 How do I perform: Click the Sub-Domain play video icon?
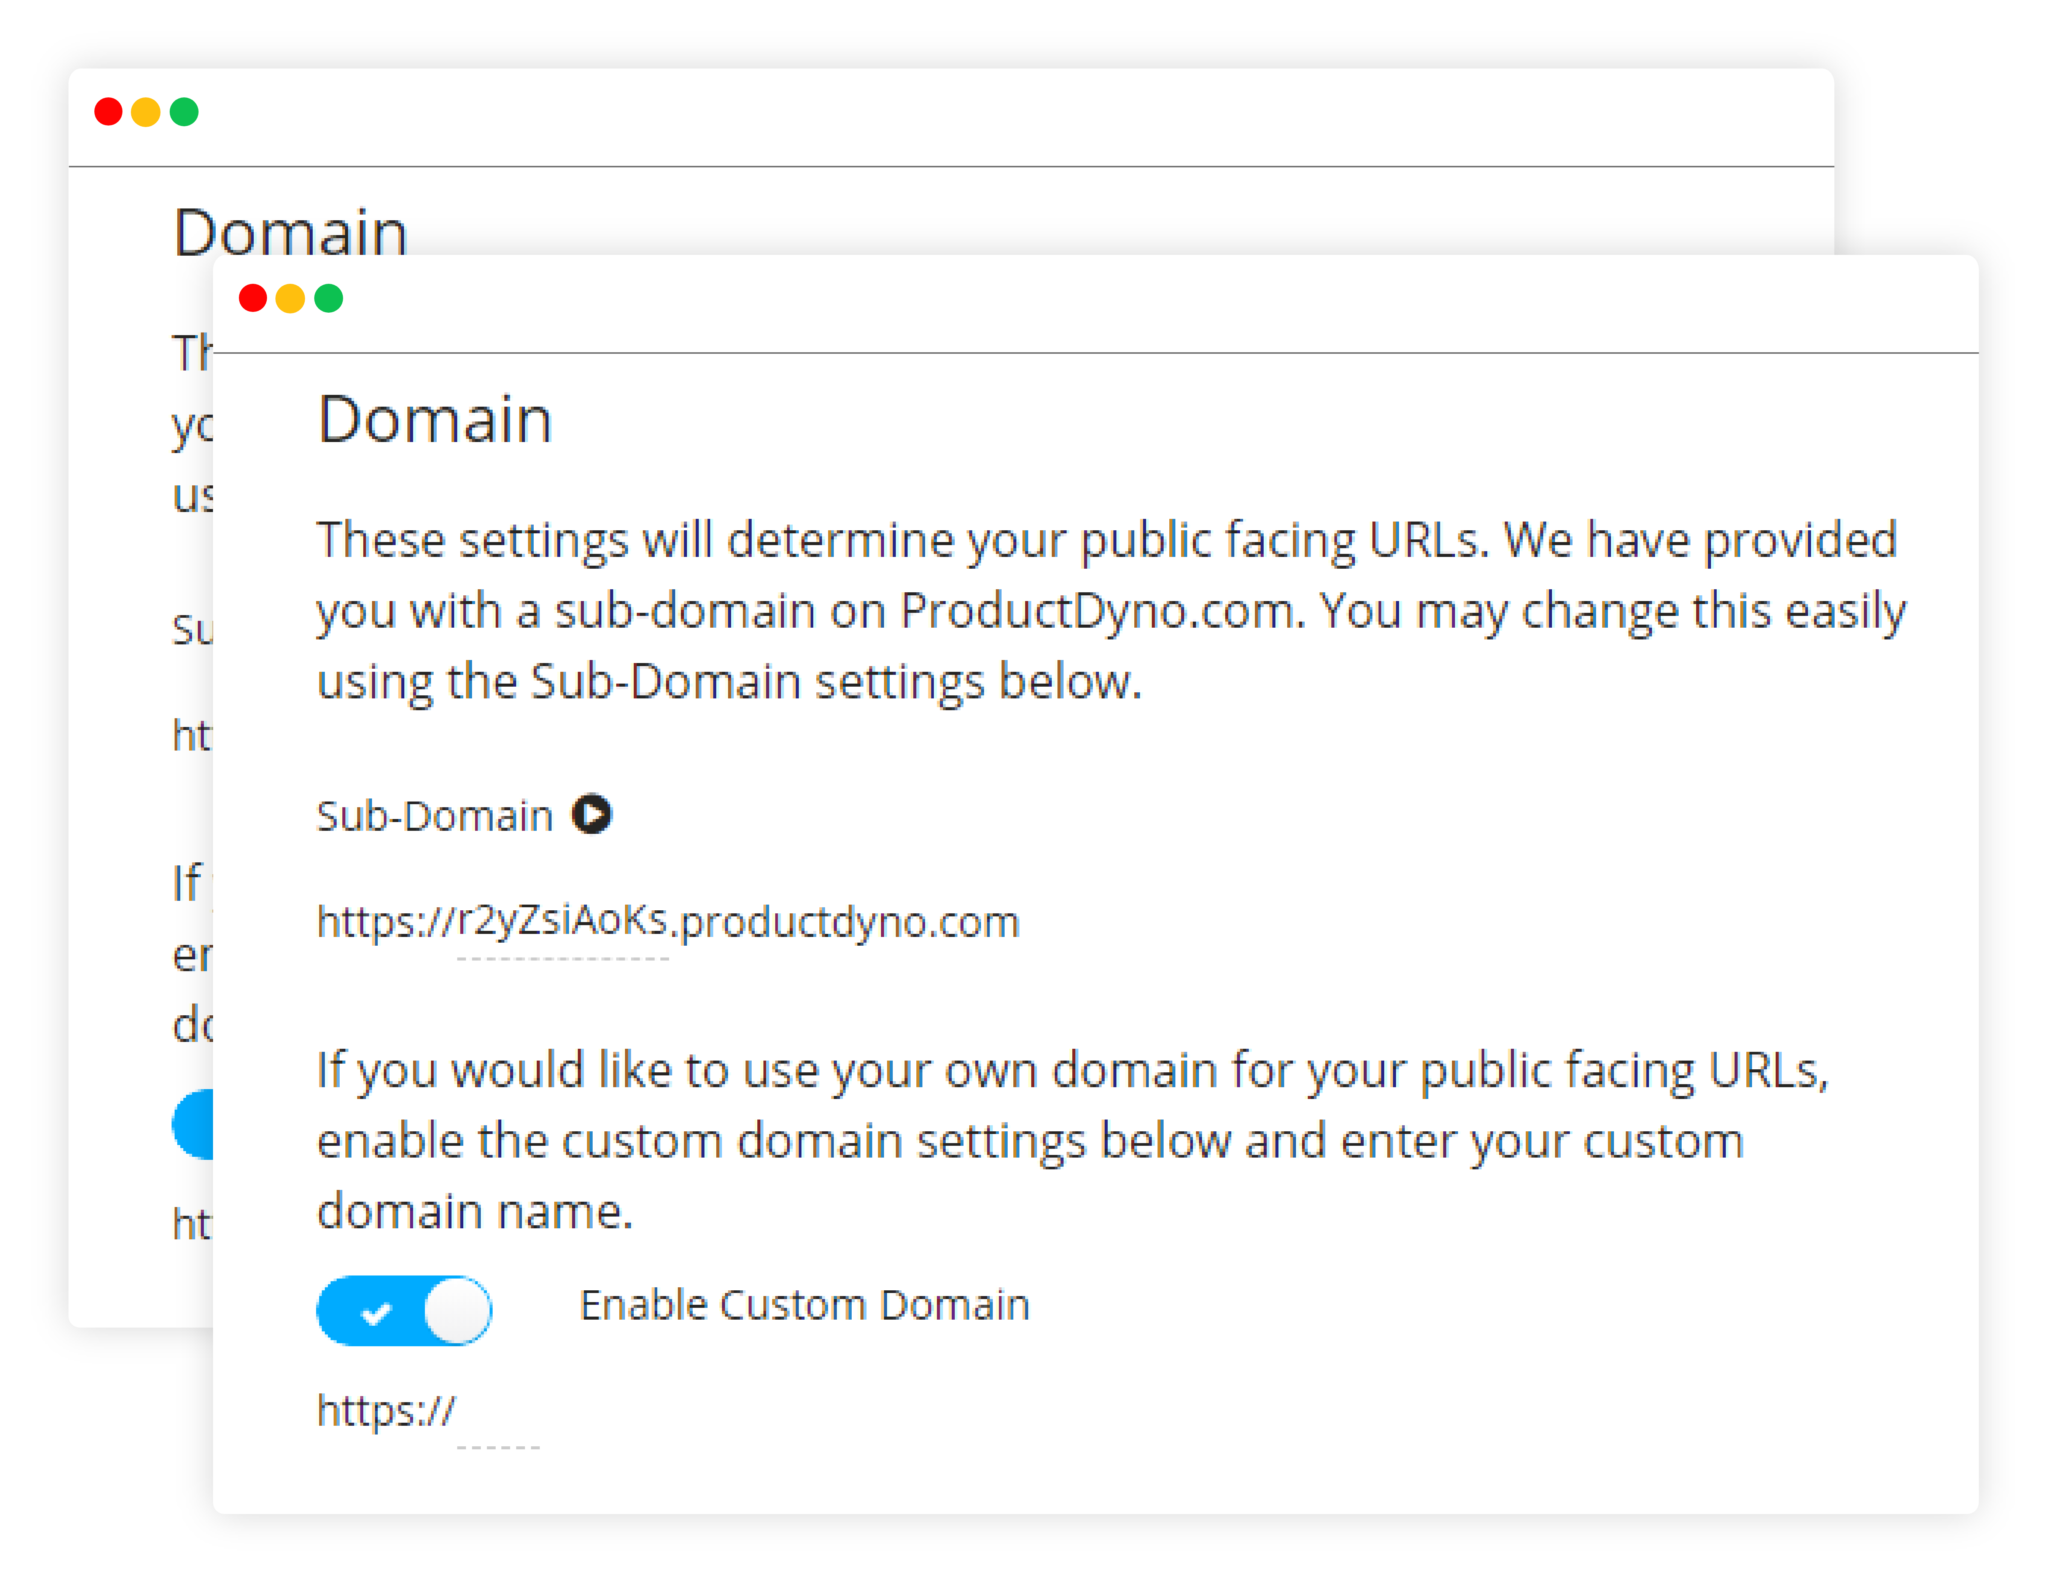click(592, 815)
